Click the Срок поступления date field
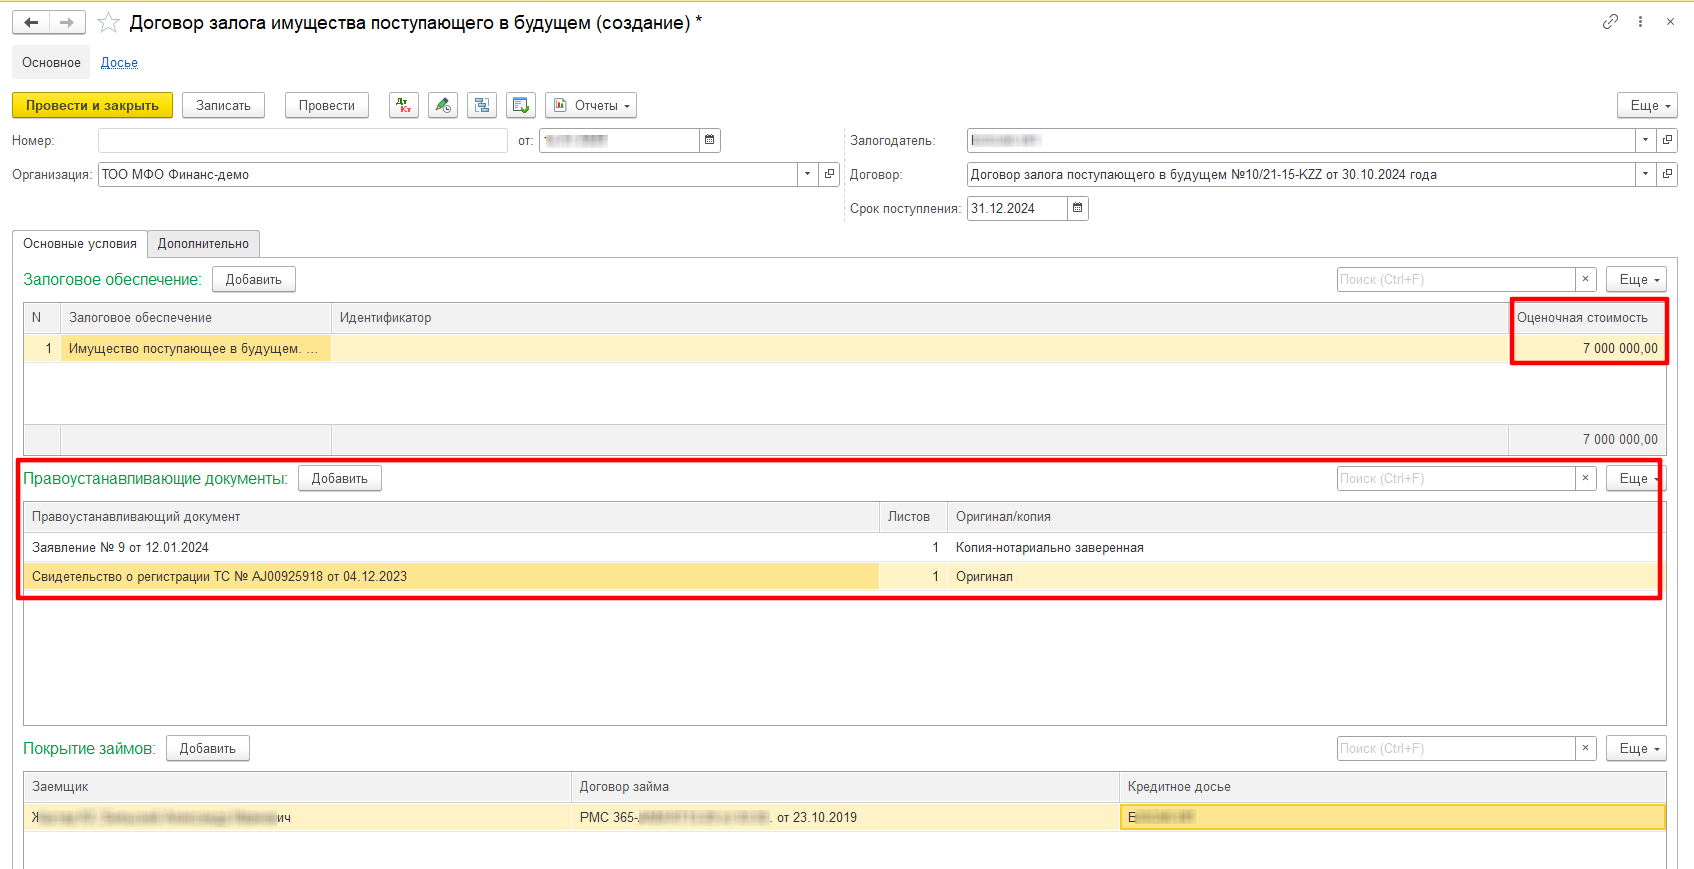 click(x=1017, y=208)
